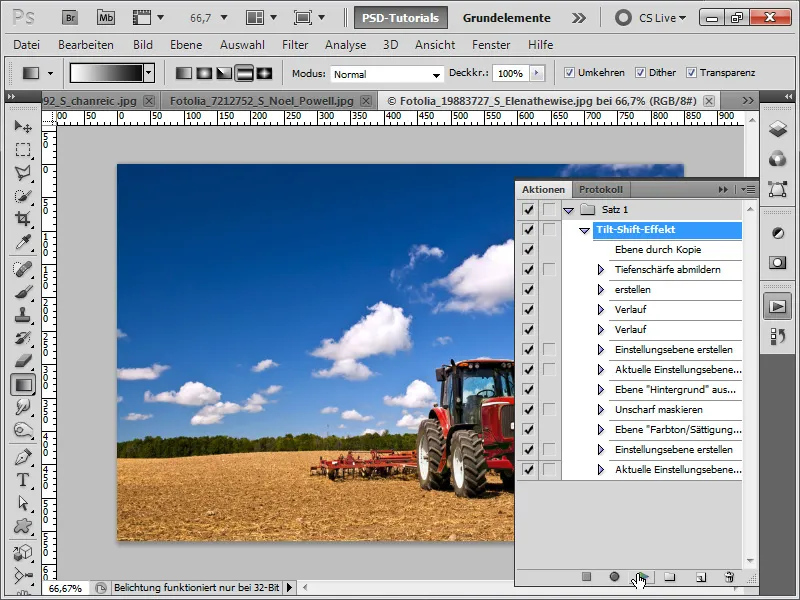Toggle checkmark for Ebene durch Kopie step
The image size is (800, 600).
click(528, 249)
